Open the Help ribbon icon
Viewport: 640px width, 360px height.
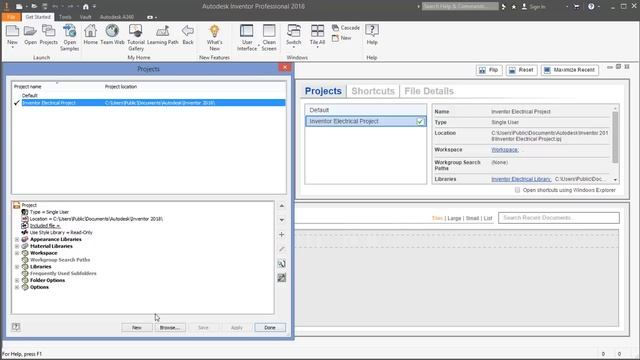pos(372,31)
